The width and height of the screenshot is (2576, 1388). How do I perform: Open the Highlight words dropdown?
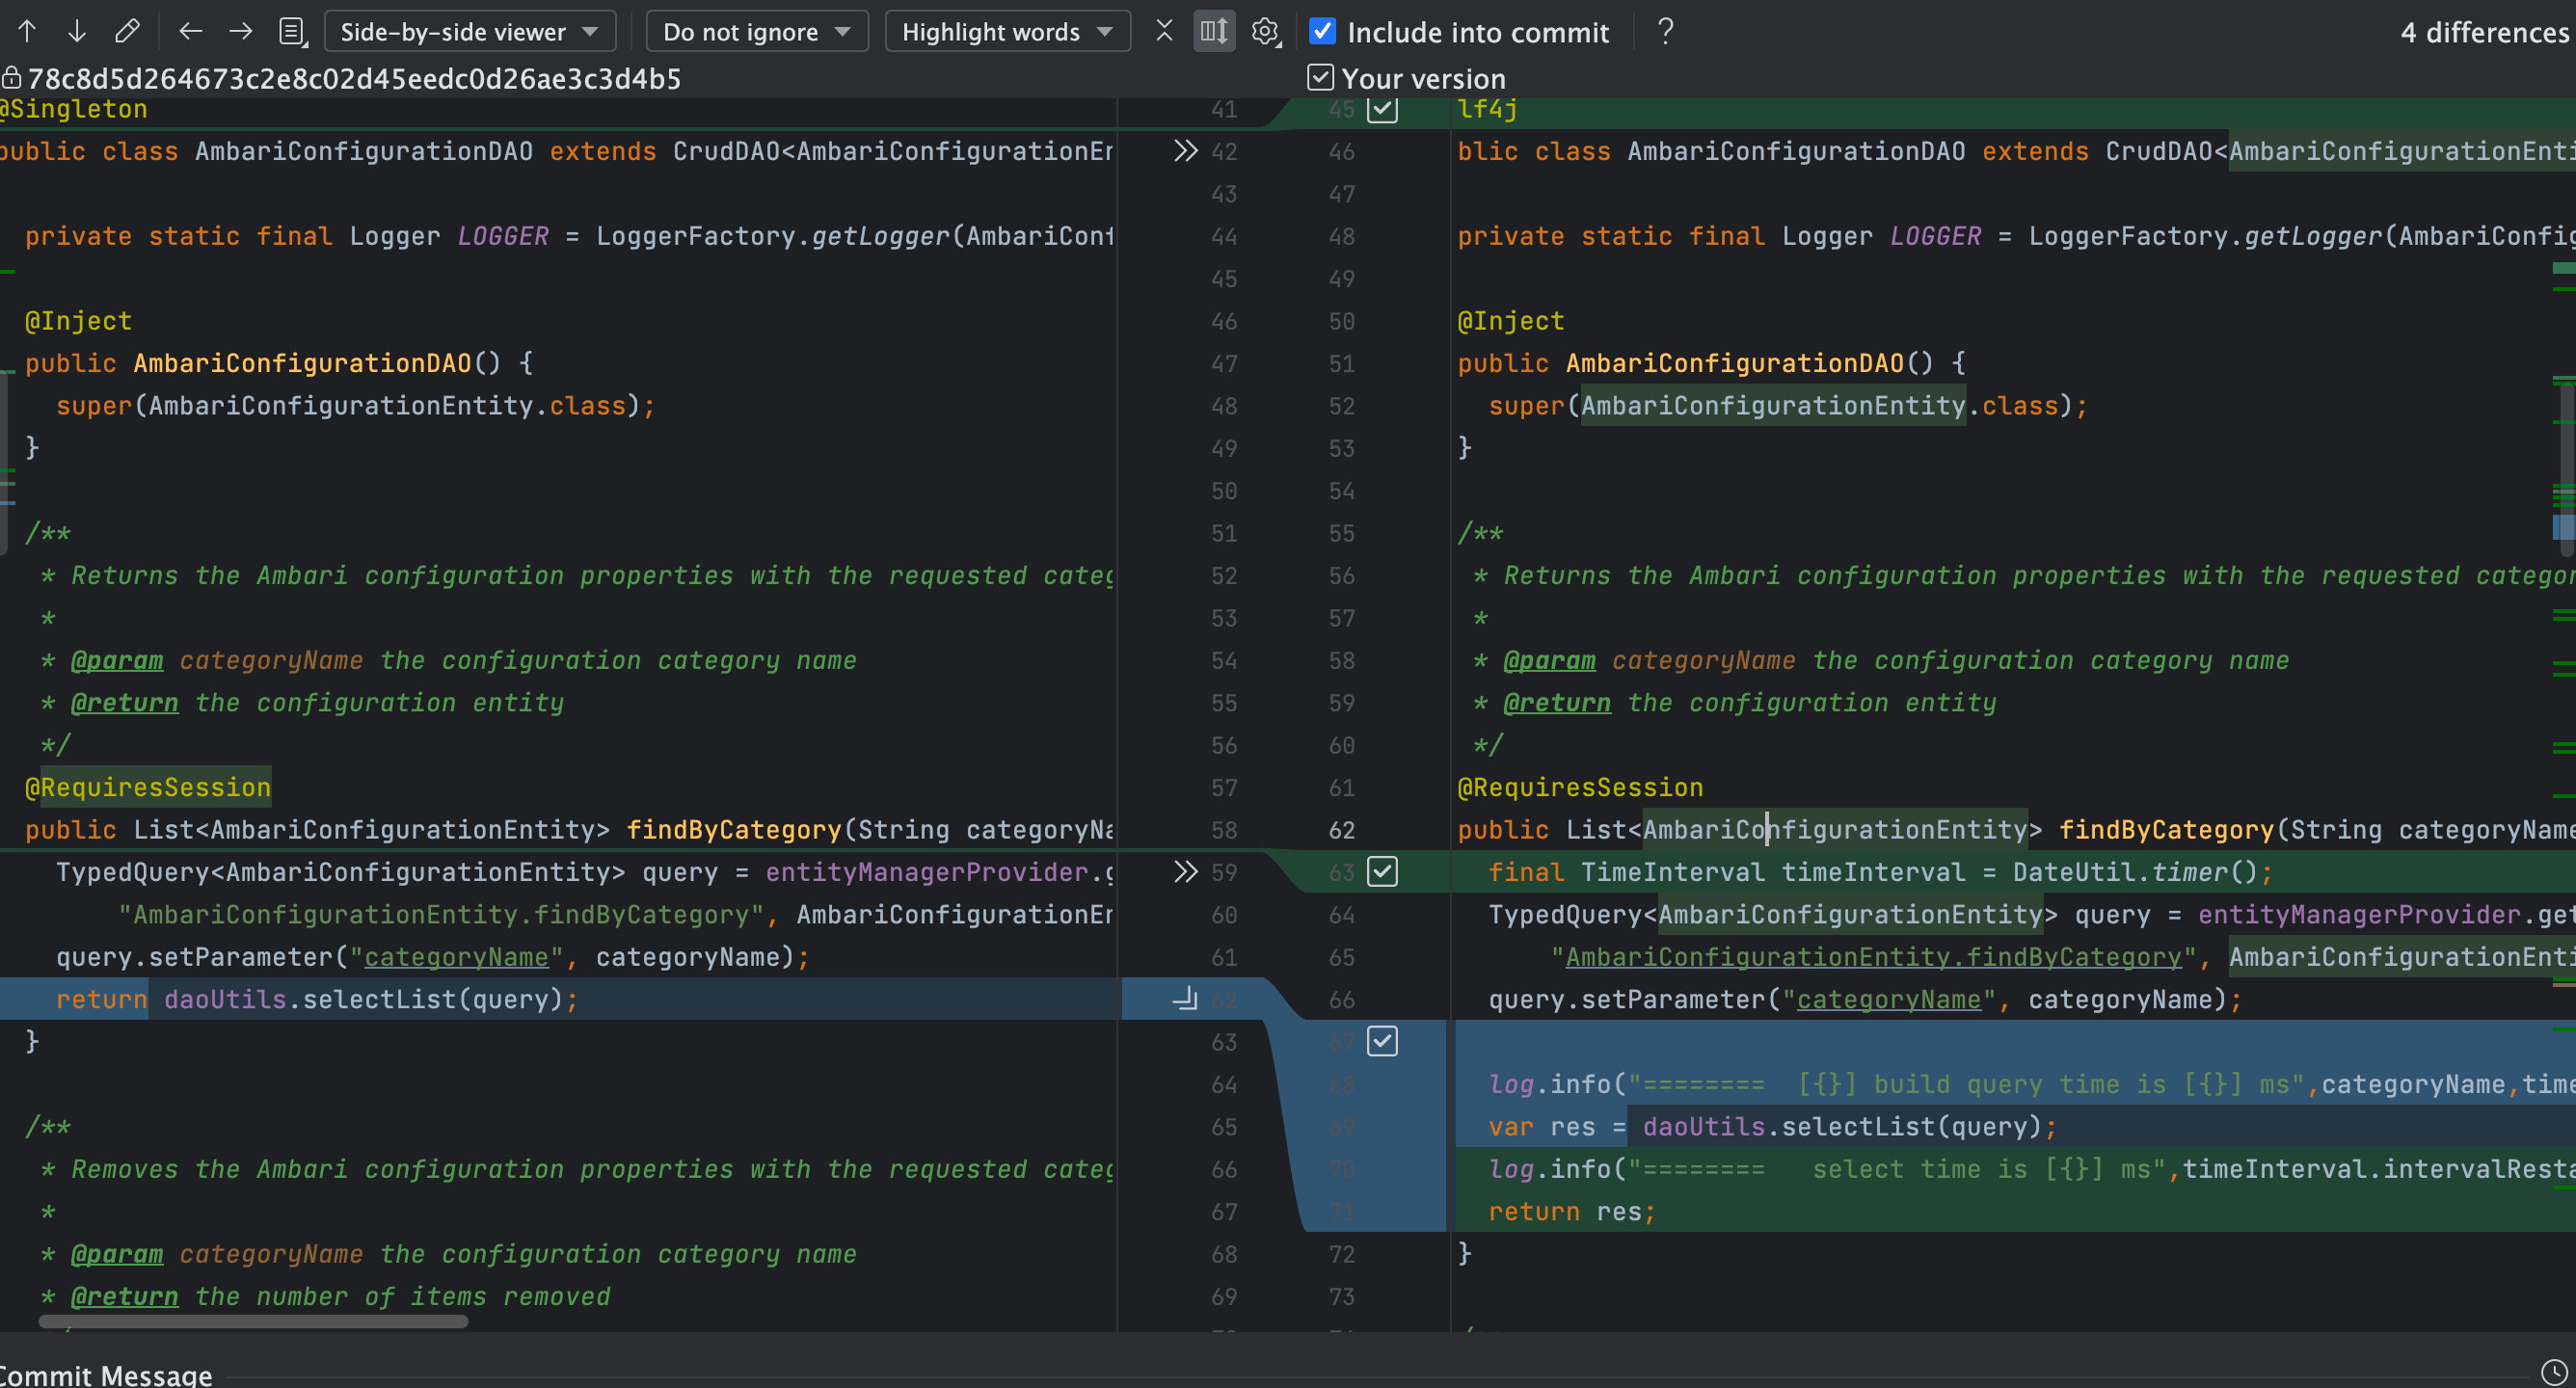1007,31
